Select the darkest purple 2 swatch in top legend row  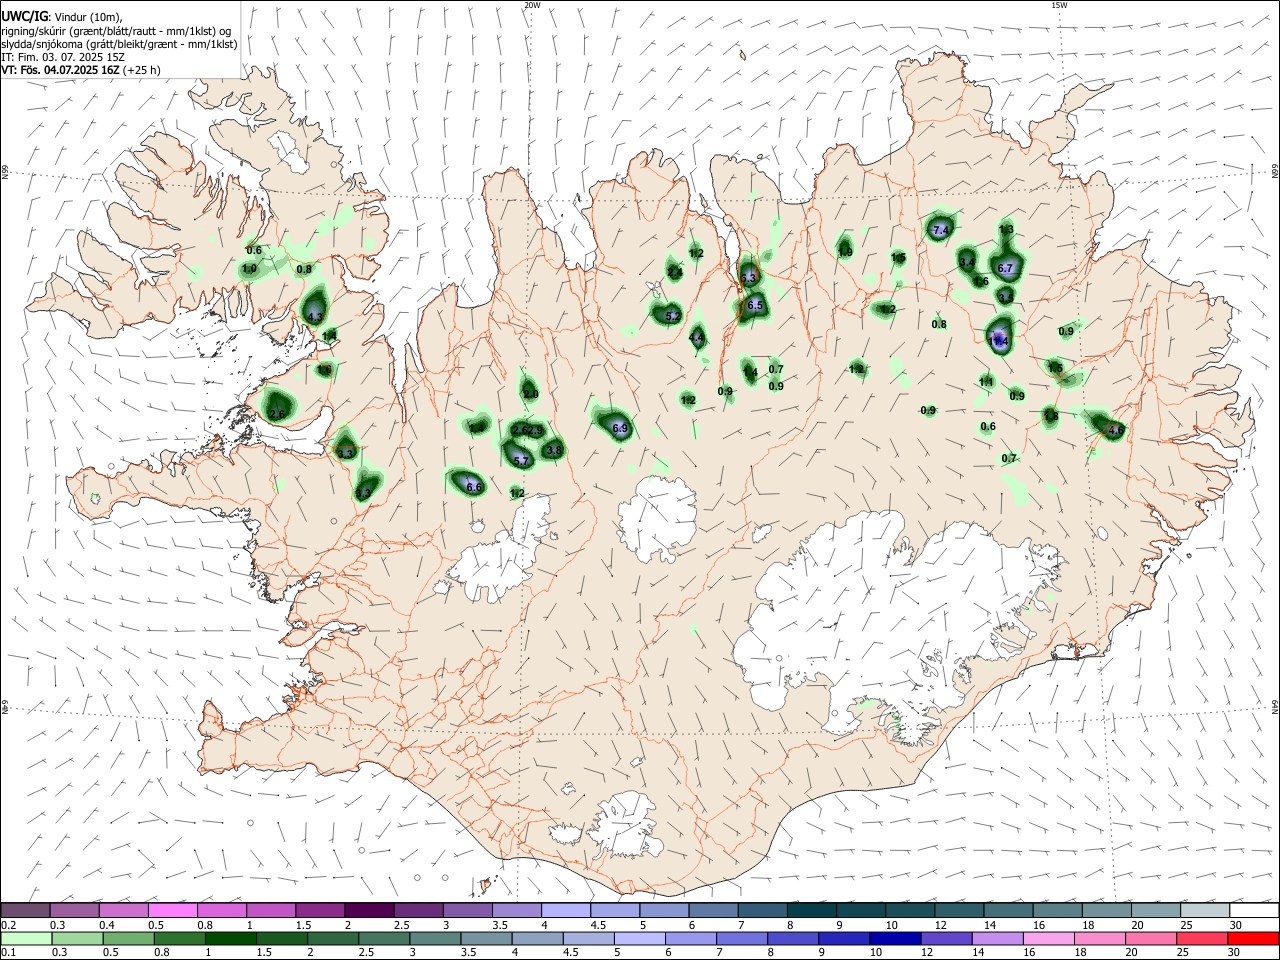[369, 910]
